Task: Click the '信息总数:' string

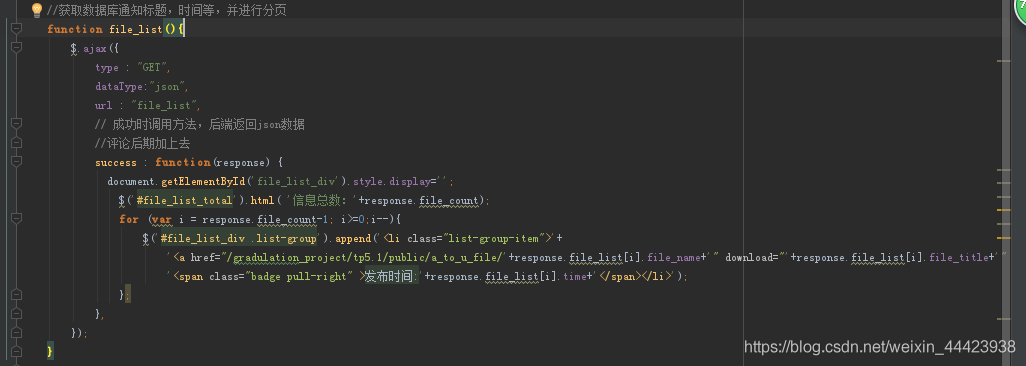Action: click(321, 200)
